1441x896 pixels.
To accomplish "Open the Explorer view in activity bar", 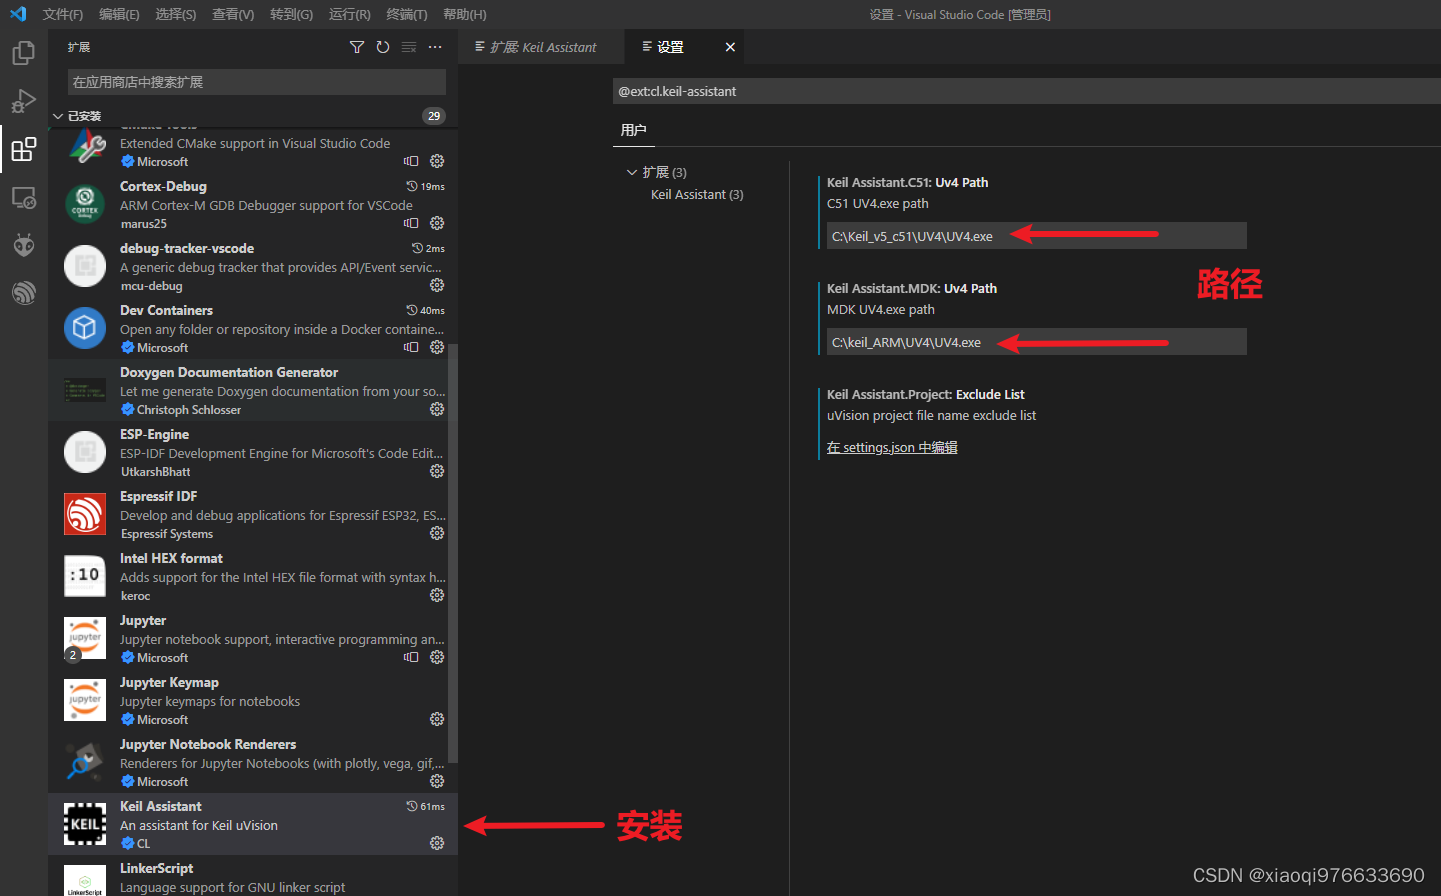I will (x=23, y=53).
